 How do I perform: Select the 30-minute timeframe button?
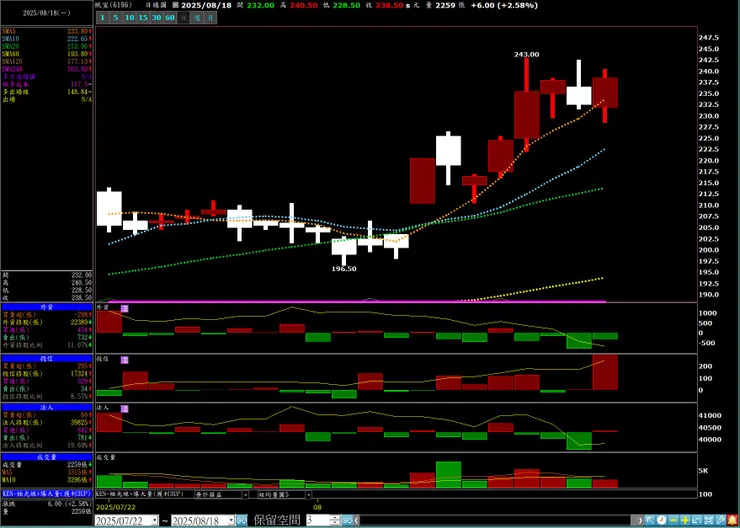(x=157, y=17)
